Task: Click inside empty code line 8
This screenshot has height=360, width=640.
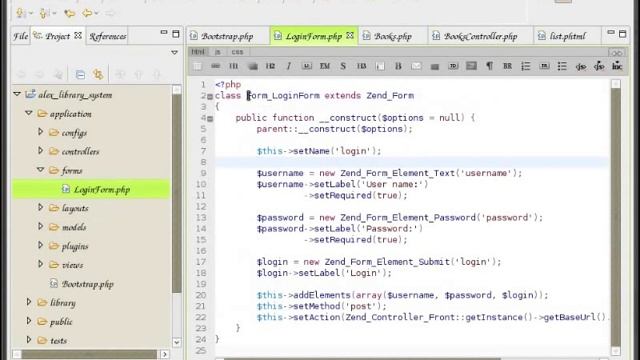Action: [411, 162]
